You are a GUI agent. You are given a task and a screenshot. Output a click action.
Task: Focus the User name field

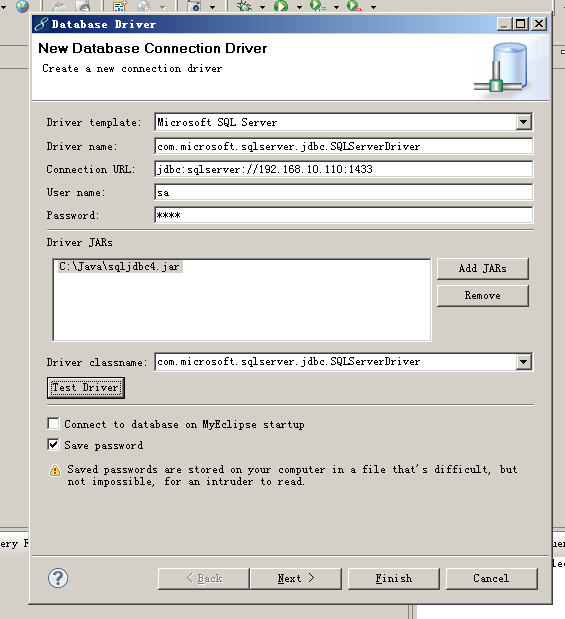pyautogui.click(x=344, y=193)
